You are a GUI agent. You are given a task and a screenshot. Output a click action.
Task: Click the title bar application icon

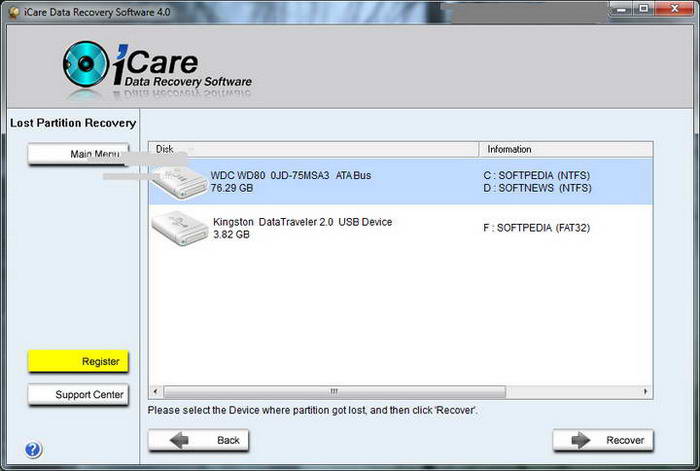click(14, 13)
